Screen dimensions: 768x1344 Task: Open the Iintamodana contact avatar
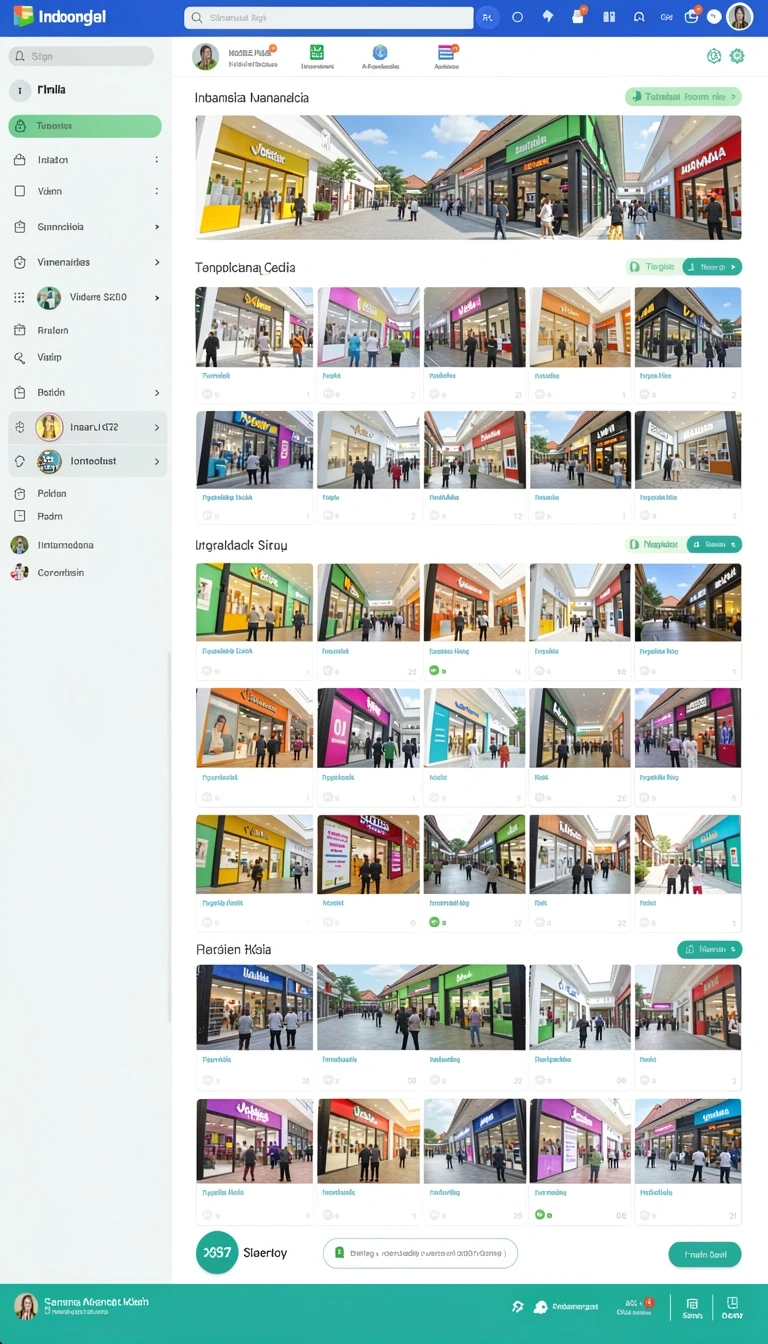tap(19, 545)
